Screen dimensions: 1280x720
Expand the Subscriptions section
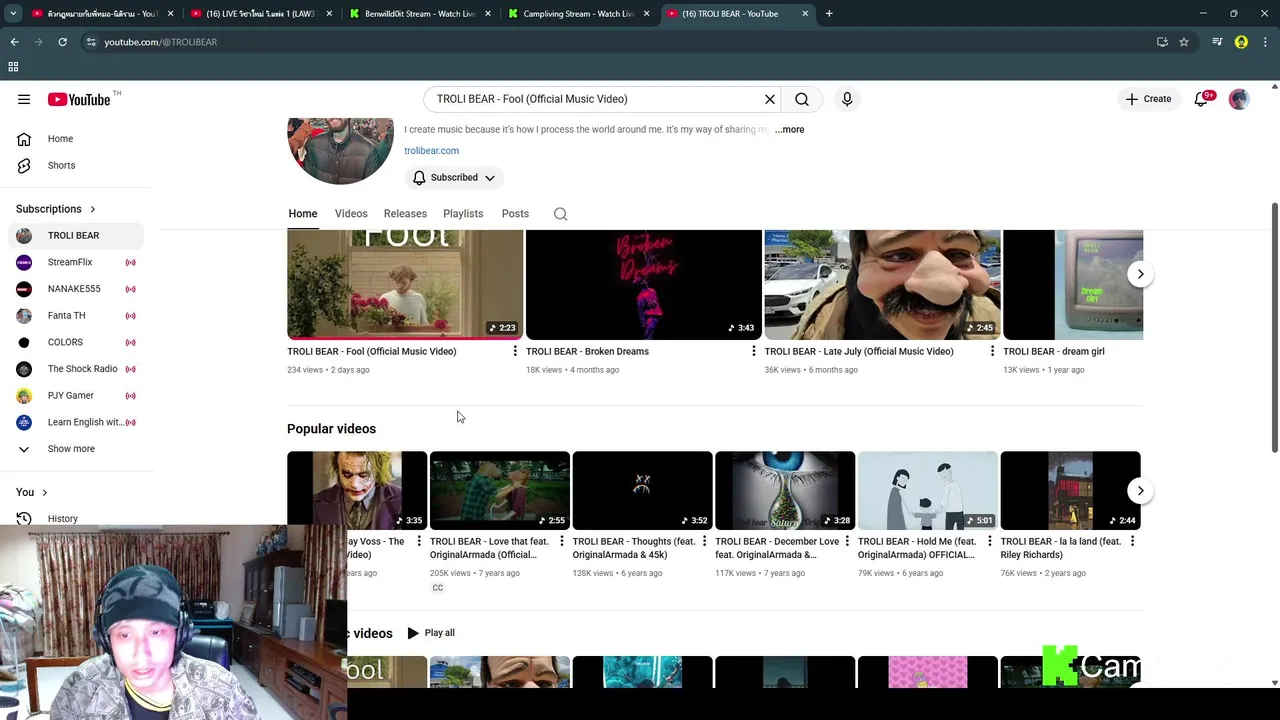point(56,209)
